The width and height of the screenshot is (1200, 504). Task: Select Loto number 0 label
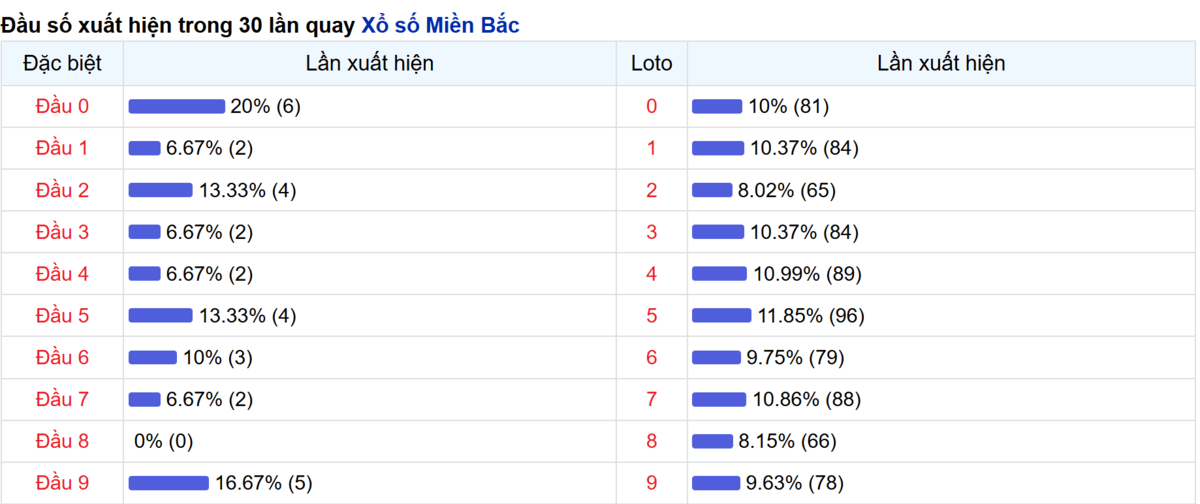click(652, 106)
